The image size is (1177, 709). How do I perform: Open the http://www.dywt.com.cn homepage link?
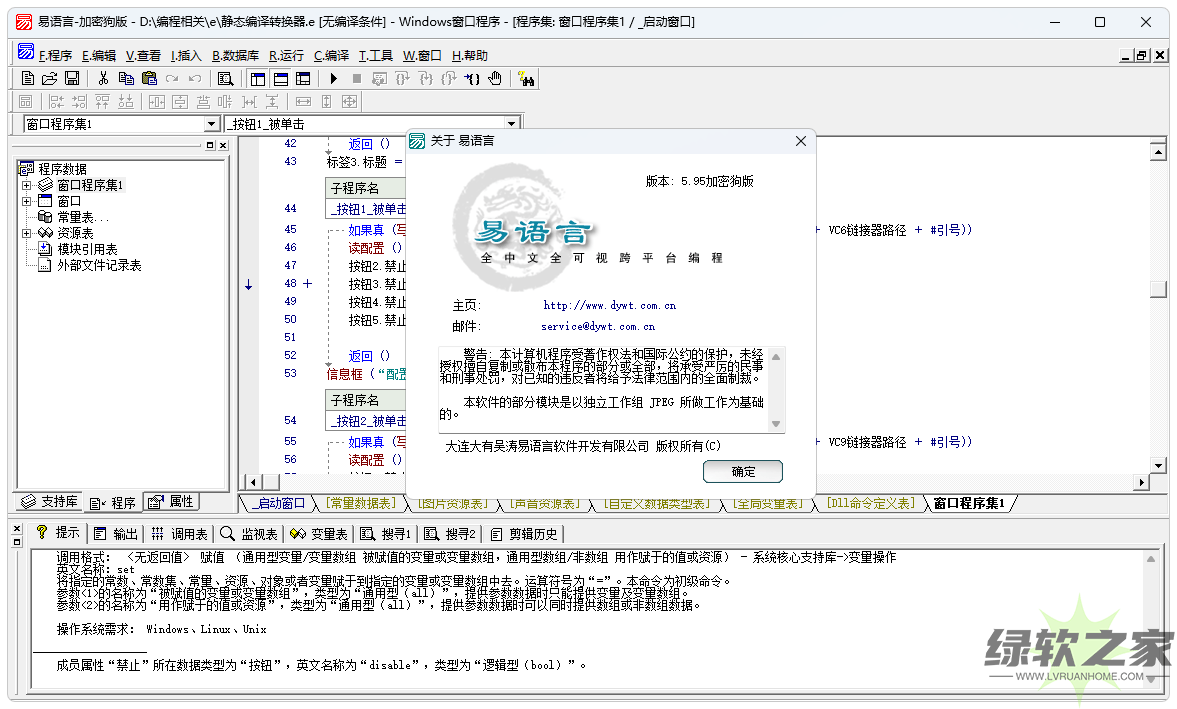(x=609, y=305)
